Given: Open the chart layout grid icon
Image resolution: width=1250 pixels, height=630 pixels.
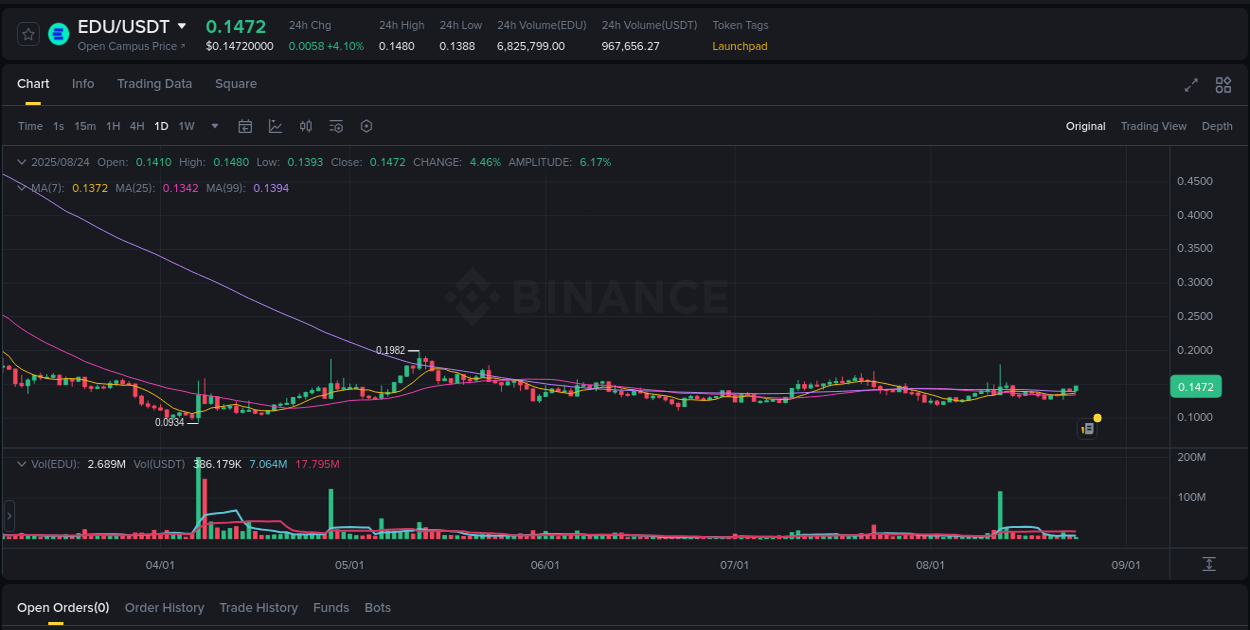Looking at the screenshot, I should 1222,85.
